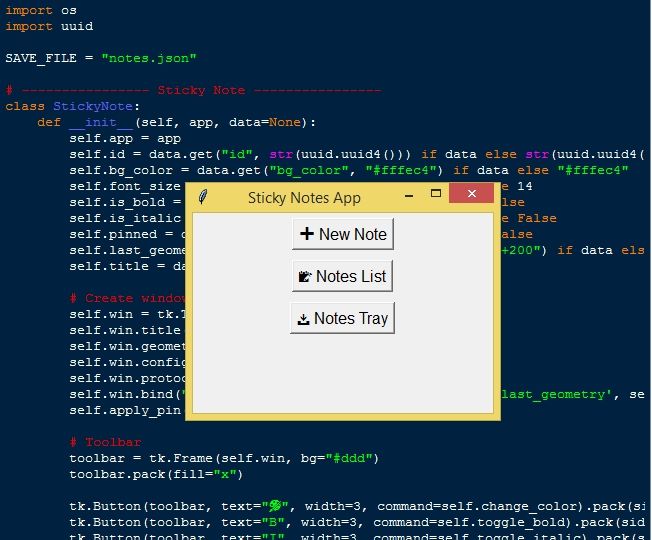The height and width of the screenshot is (540, 652).
Task: Click the 'self.app = app' code line
Action: pyautogui.click(x=124, y=138)
